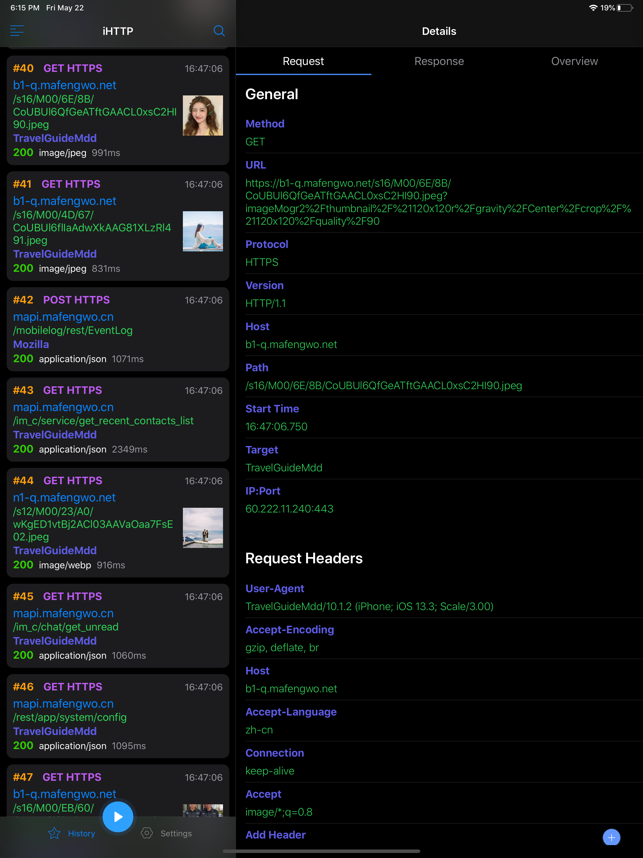643x858 pixels.
Task: Select request #46 system config
Action: 118,716
